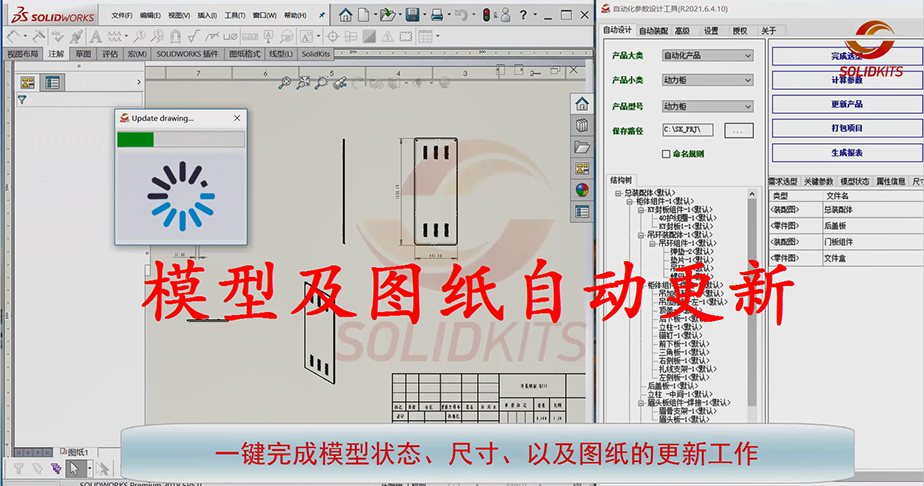
Task: Switch to the 模型状态 tab
Action: pyautogui.click(x=854, y=181)
